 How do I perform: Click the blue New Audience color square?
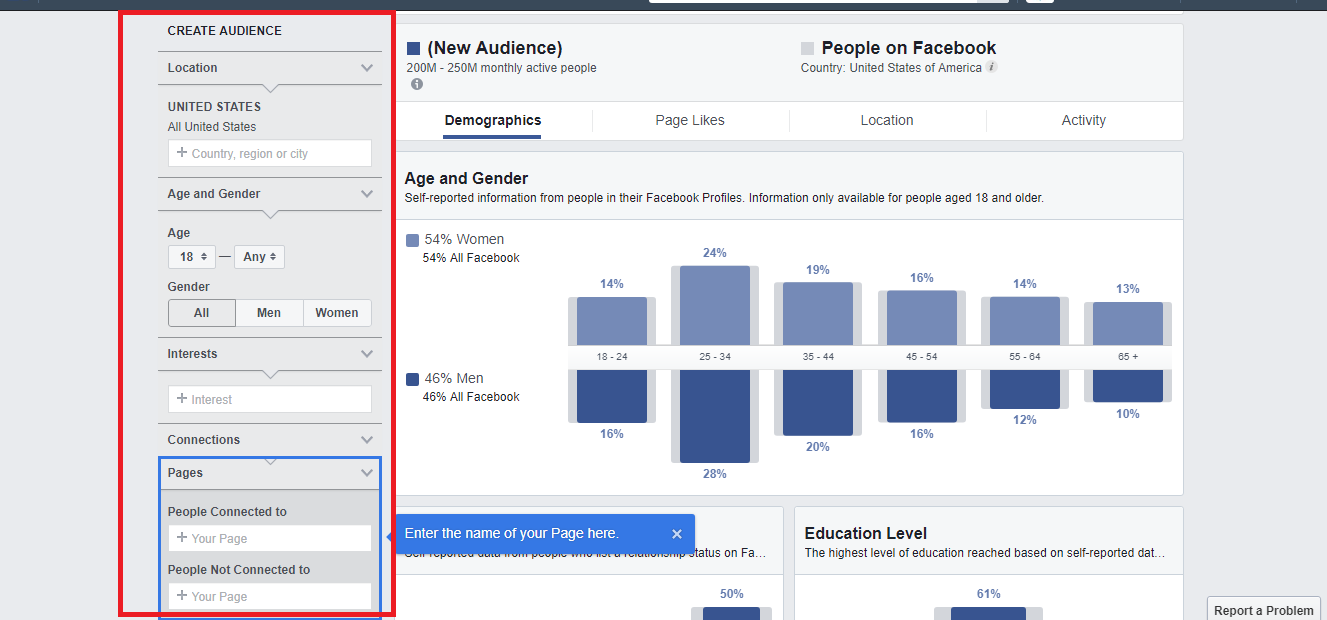pyautogui.click(x=413, y=48)
